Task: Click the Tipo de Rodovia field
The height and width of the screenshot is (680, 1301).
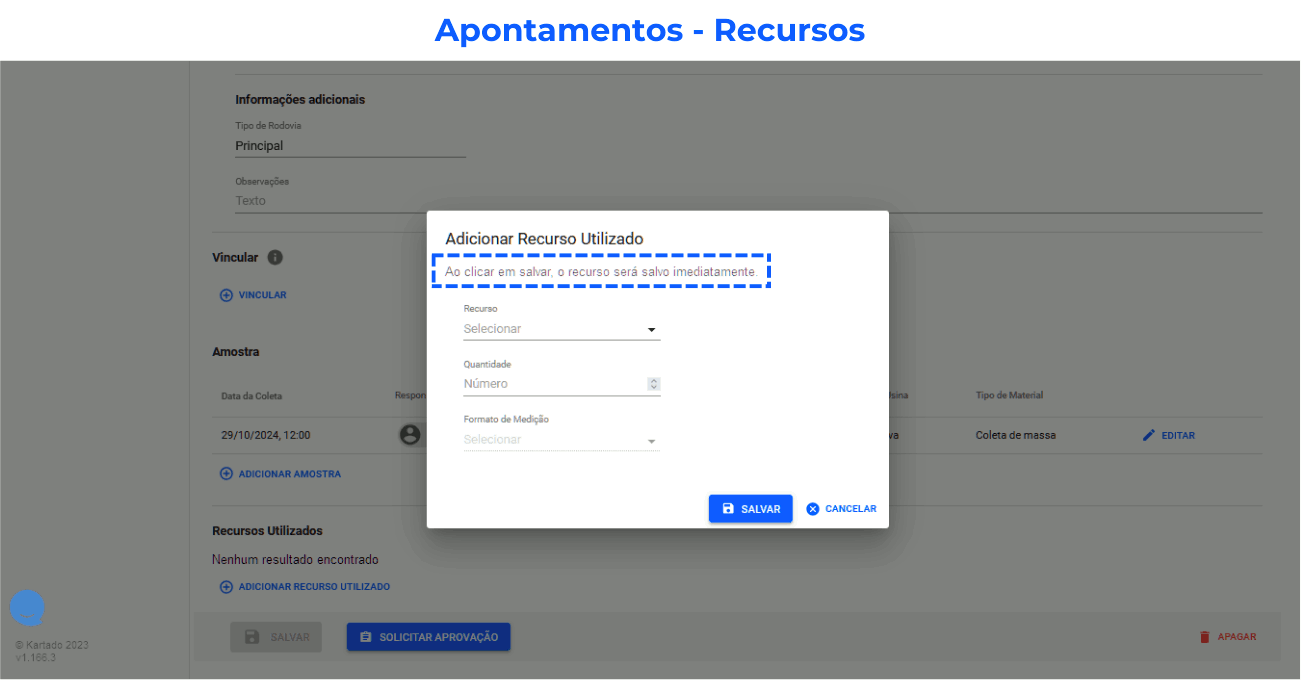Action: [x=350, y=146]
